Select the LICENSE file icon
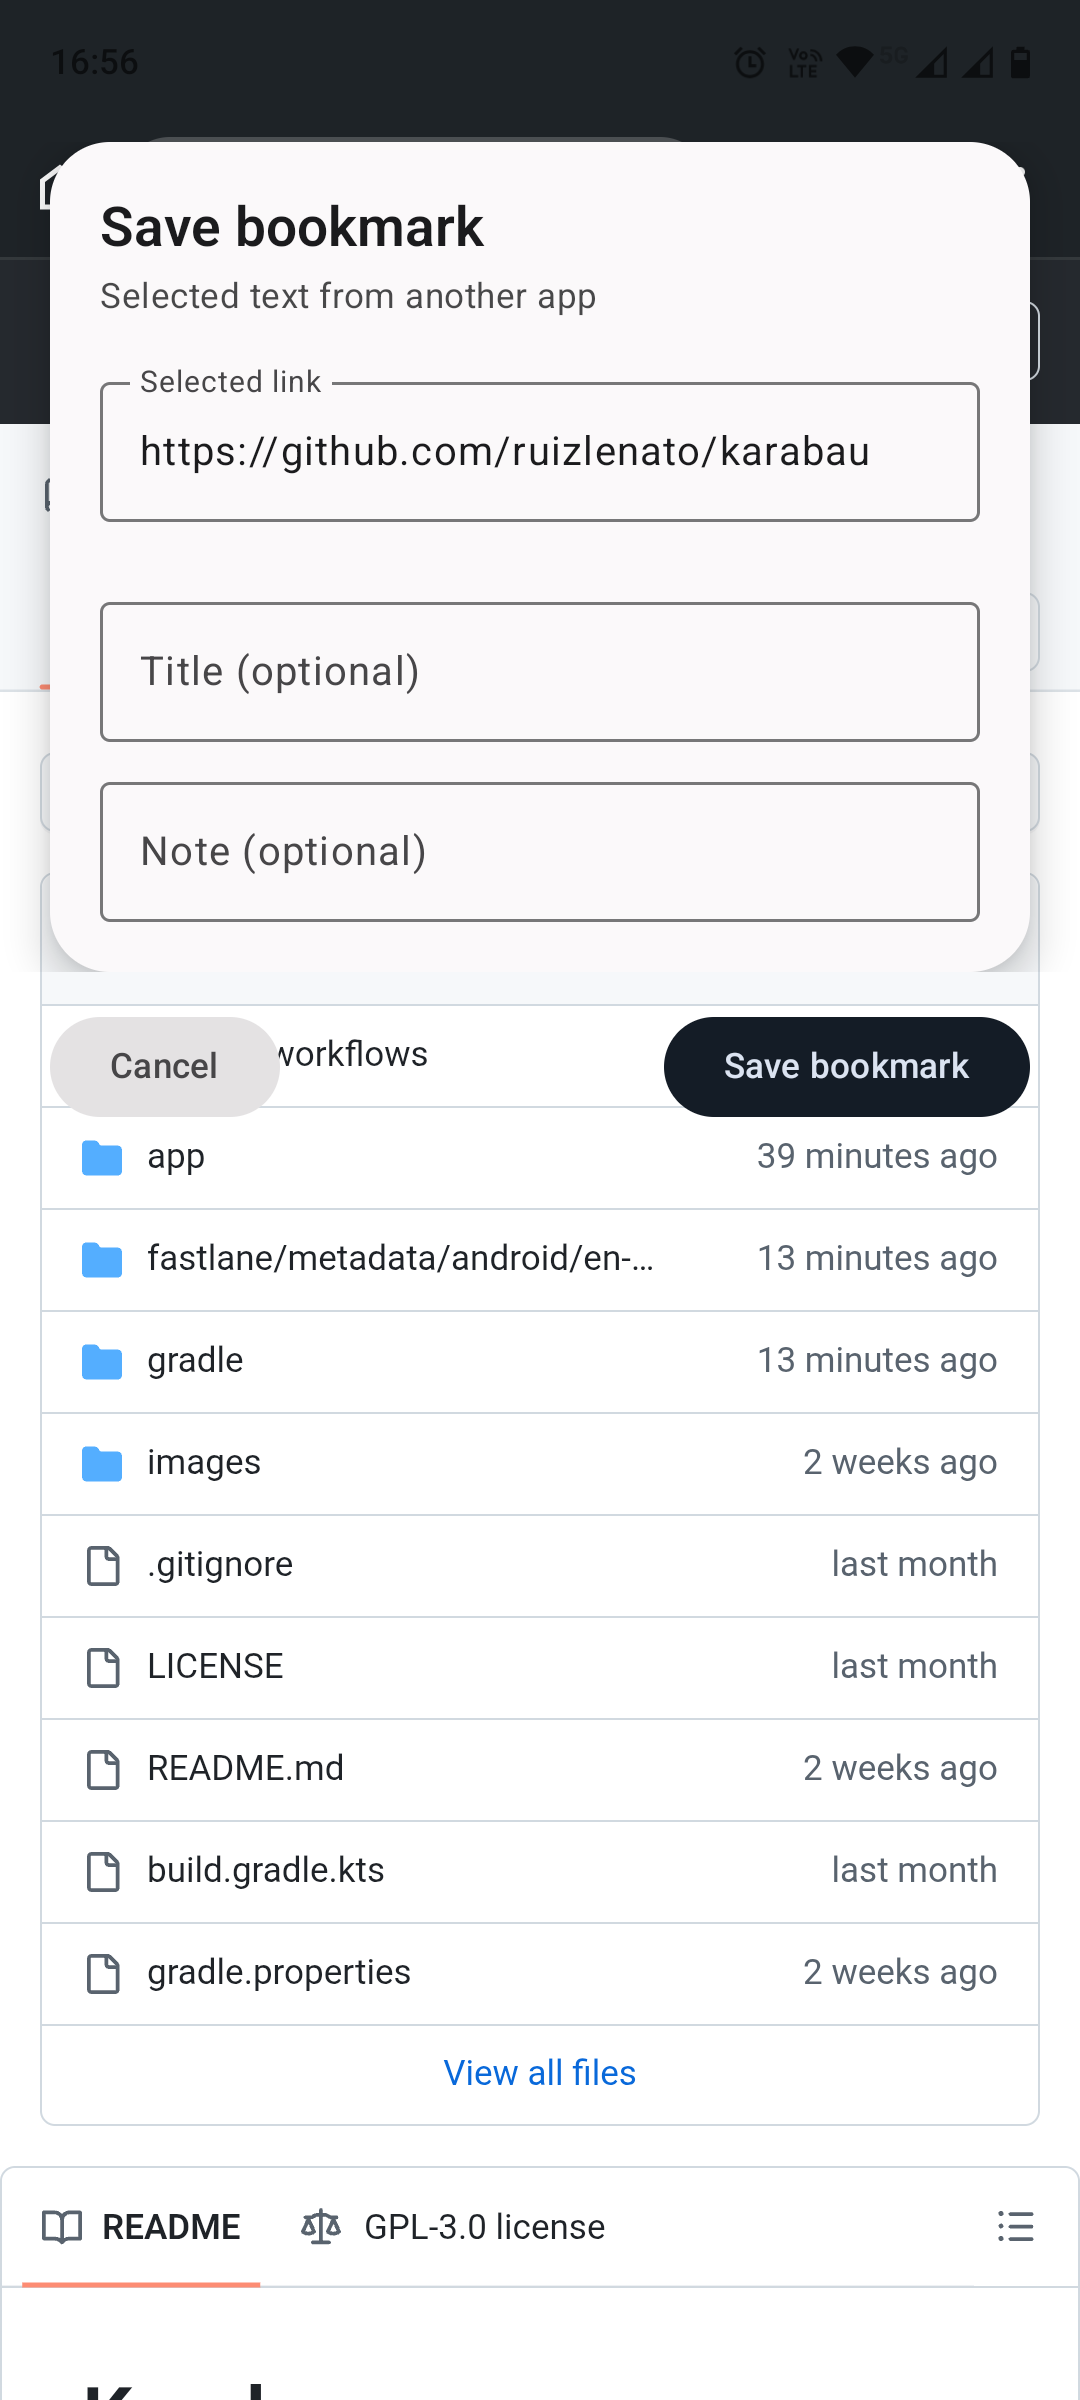Viewport: 1080px width, 2400px height. (103, 1668)
